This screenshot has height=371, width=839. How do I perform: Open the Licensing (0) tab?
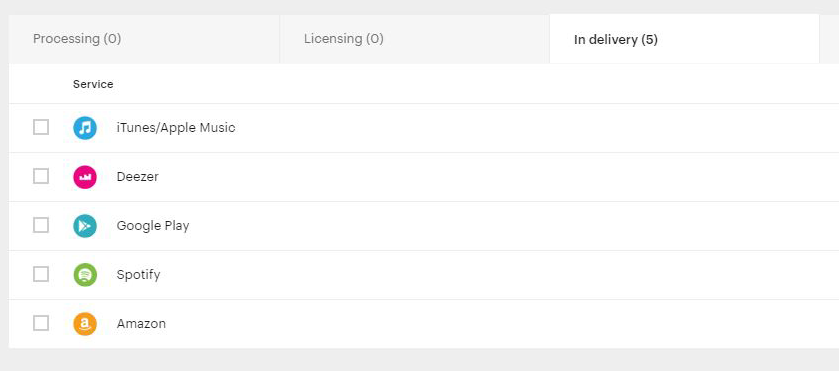click(x=415, y=39)
